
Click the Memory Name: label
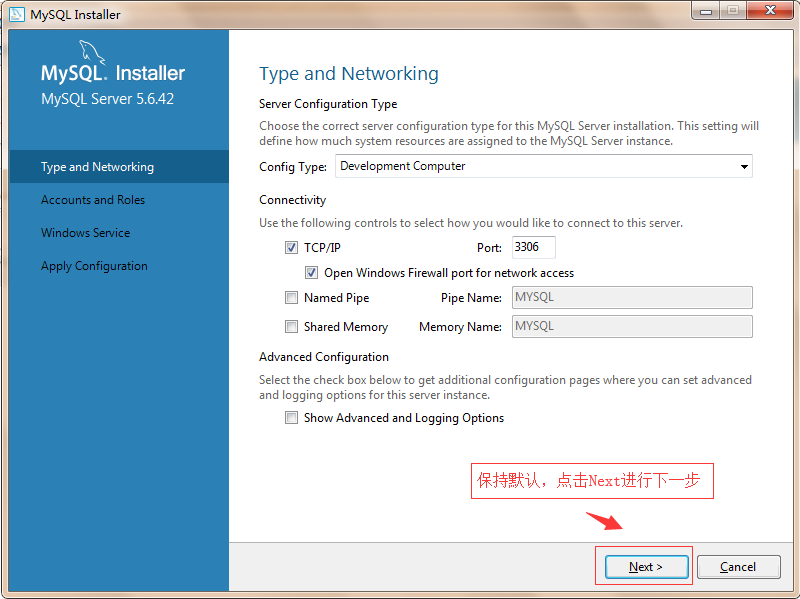point(460,327)
